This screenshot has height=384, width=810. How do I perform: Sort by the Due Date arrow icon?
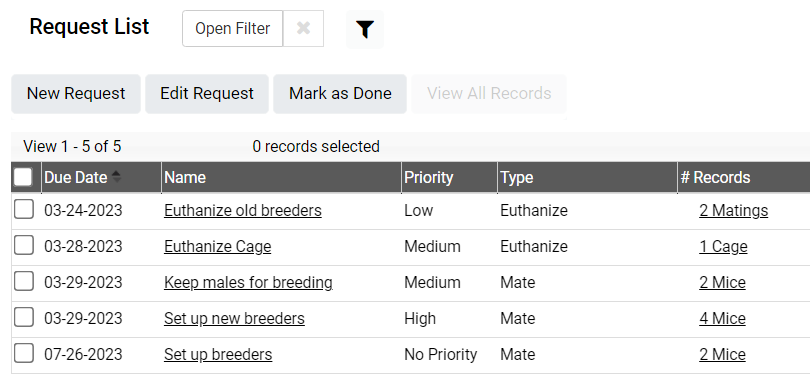coord(117,177)
